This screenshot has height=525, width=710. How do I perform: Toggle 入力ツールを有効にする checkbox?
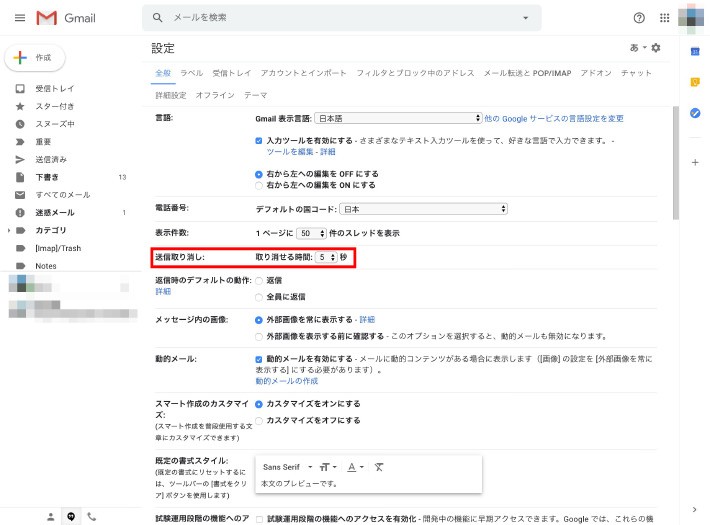(259, 141)
